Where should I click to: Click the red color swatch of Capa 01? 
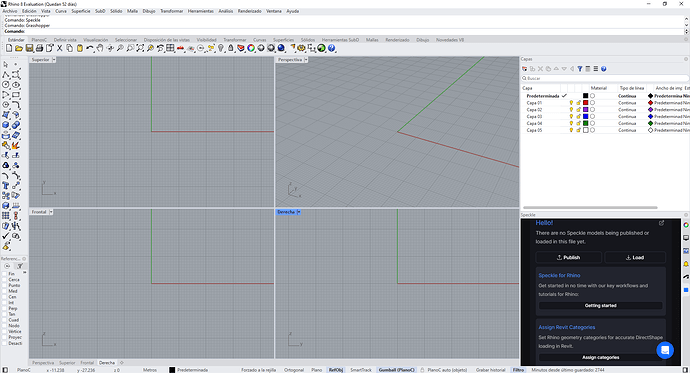[x=586, y=103]
